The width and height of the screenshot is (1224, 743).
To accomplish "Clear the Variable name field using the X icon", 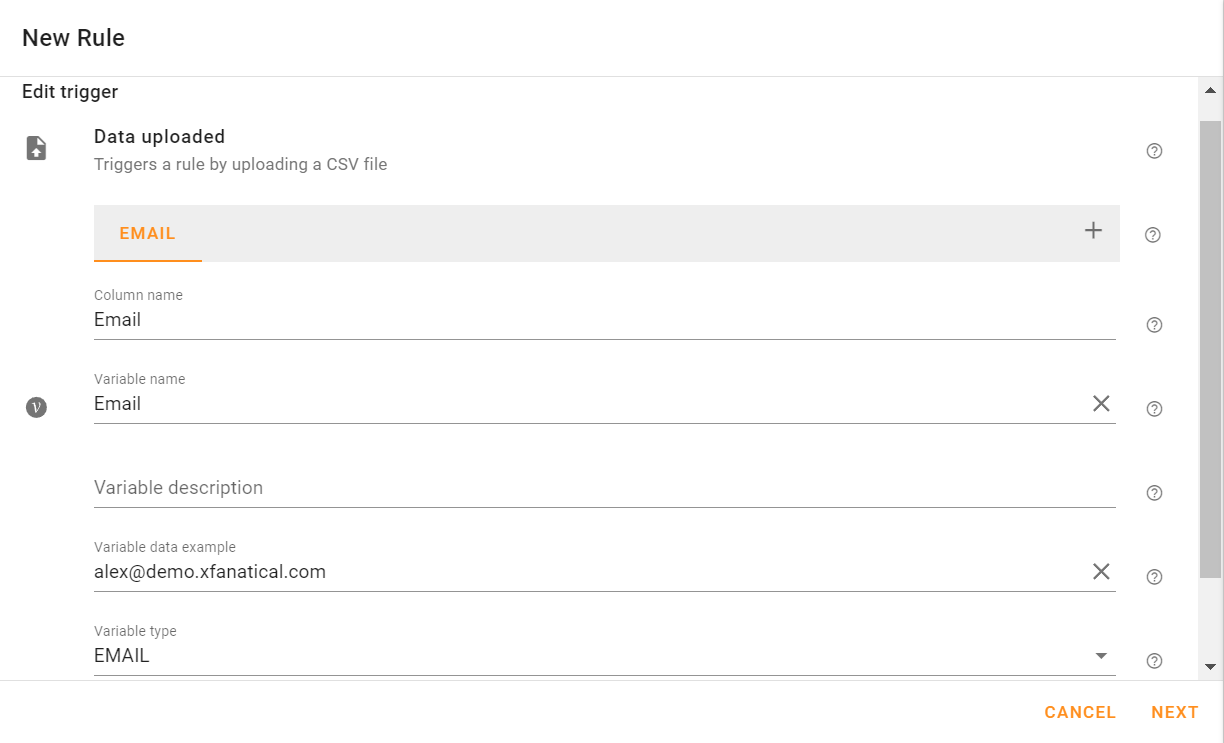I will tap(1101, 403).
